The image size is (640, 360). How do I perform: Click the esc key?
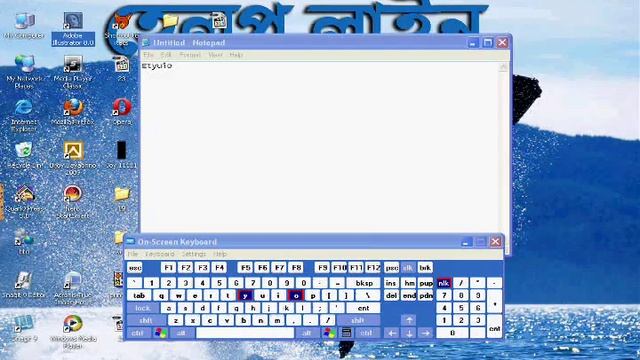[135, 268]
